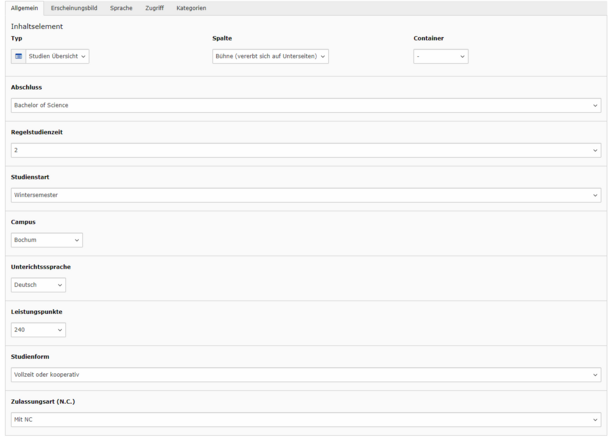610x438 pixels.
Task: Expand the Studienform dropdown showing Vollzeit oder kooperativ
Action: 306,375
